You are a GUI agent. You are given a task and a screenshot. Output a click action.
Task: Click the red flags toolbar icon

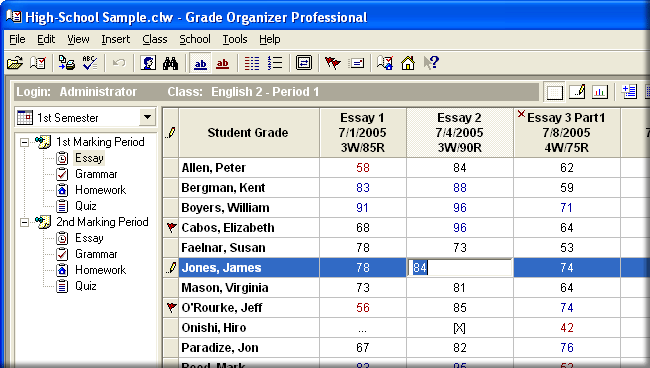coord(332,63)
